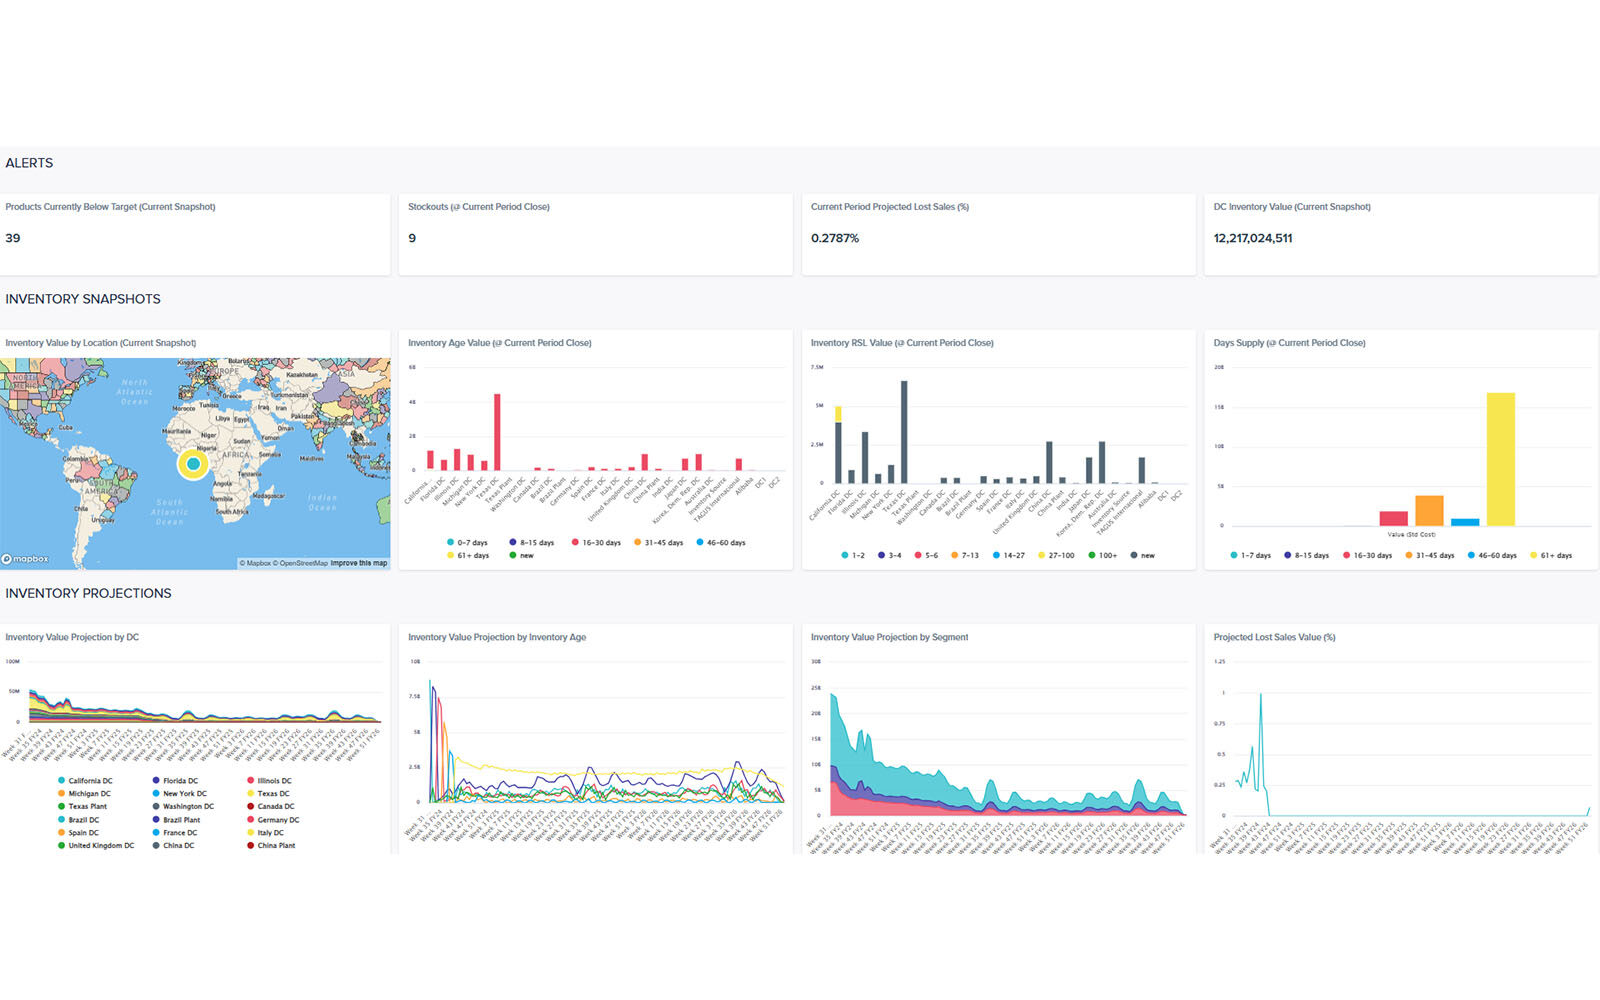
Task: Select the DC Inventory Value figure 12,217,024,511
Action: tap(1253, 238)
